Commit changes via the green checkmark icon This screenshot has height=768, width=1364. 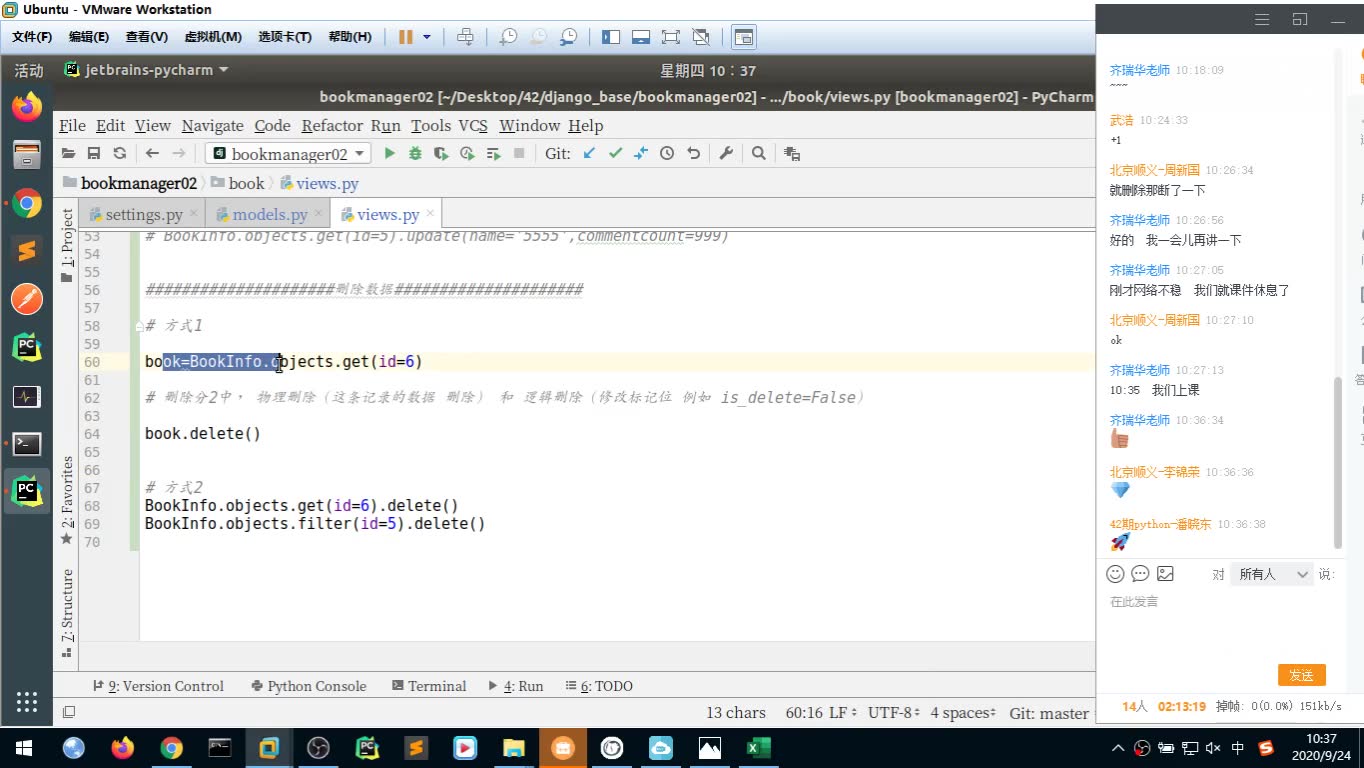pos(613,153)
